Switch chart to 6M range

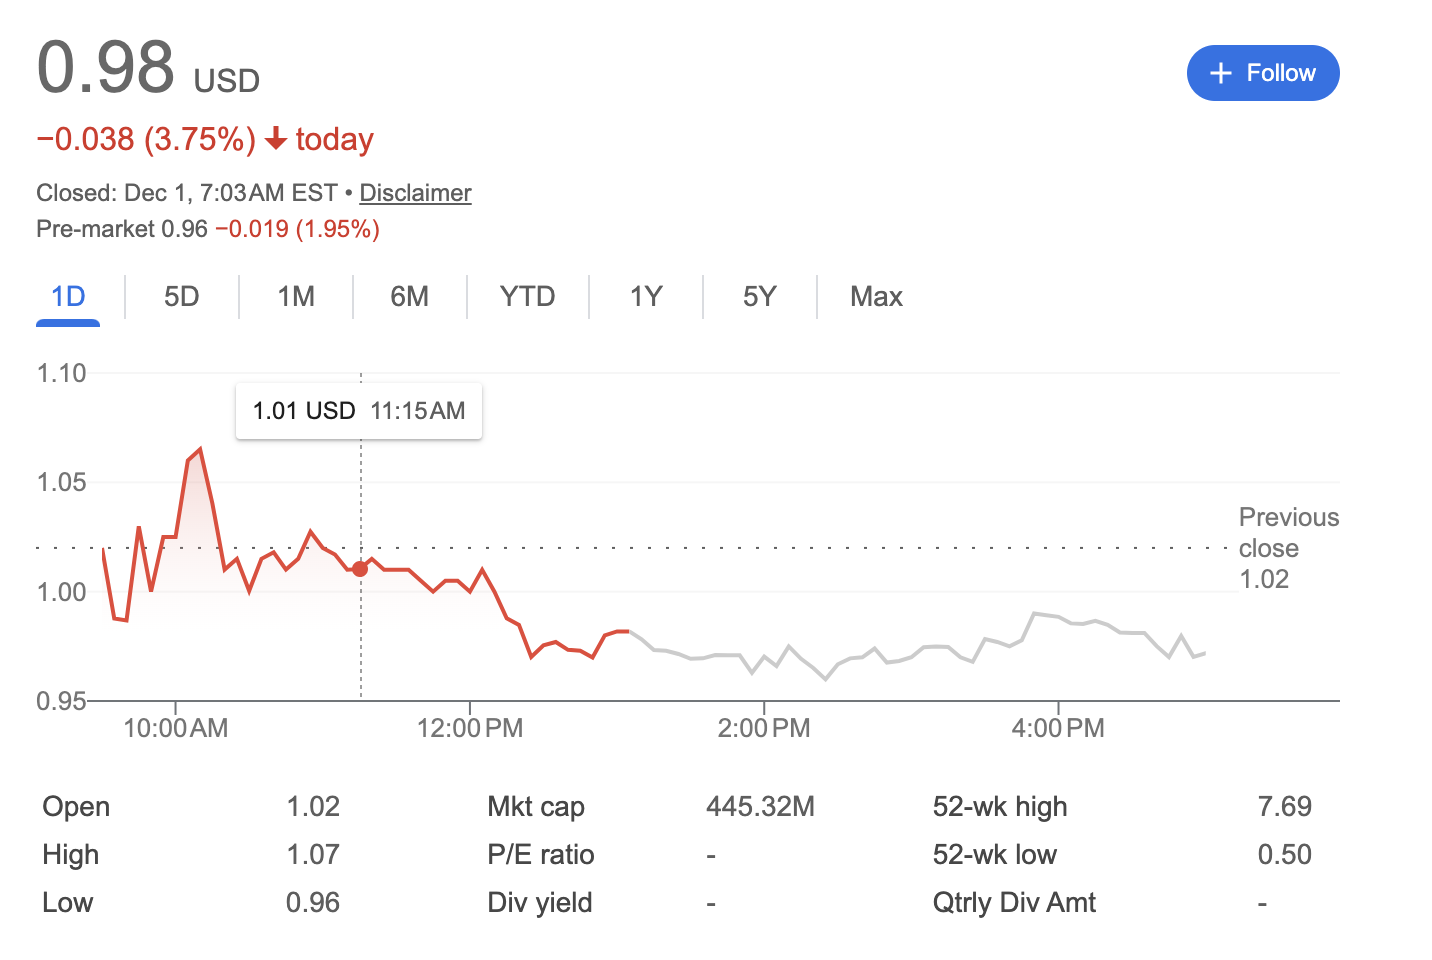coord(409,297)
